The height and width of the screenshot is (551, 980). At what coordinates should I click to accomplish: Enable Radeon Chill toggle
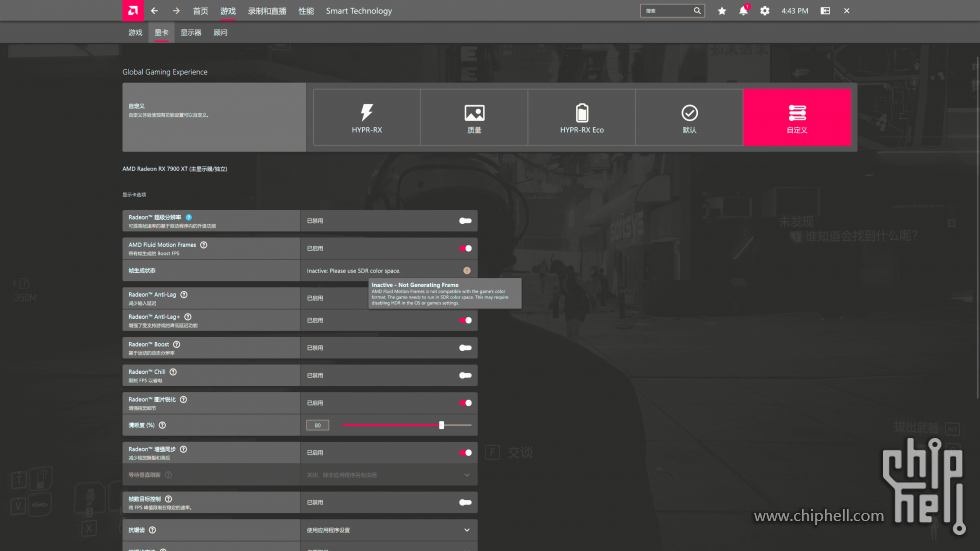coord(465,375)
